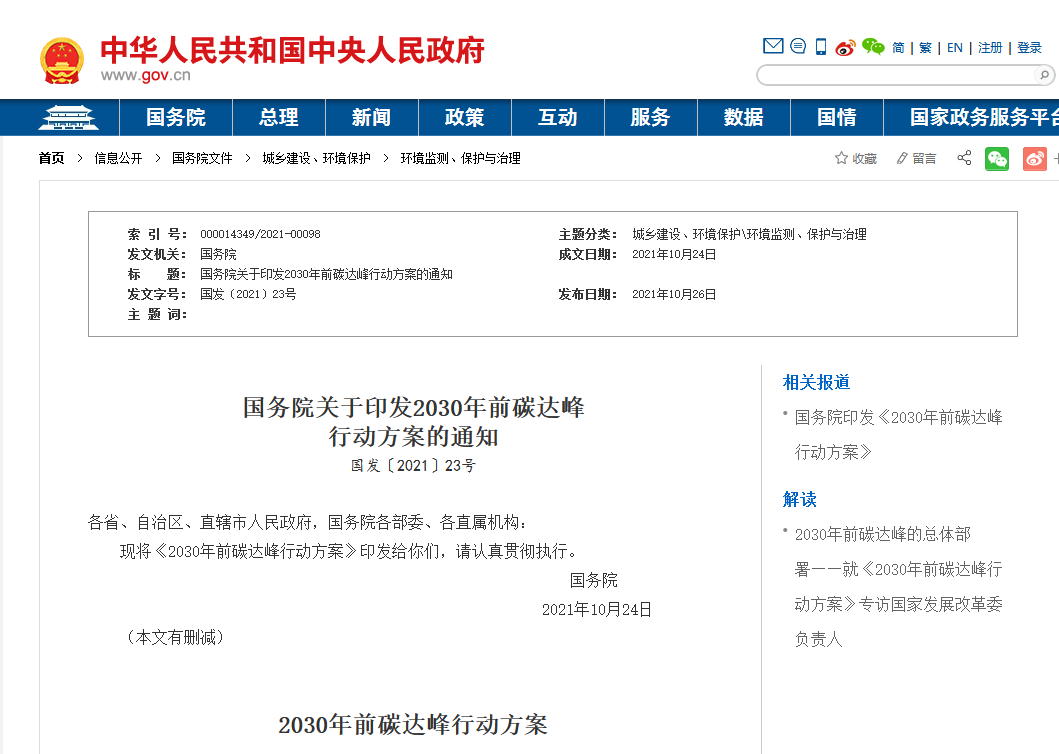The width and height of the screenshot is (1059, 754).
Task: Open the 新闻 menu
Action: tap(371, 118)
